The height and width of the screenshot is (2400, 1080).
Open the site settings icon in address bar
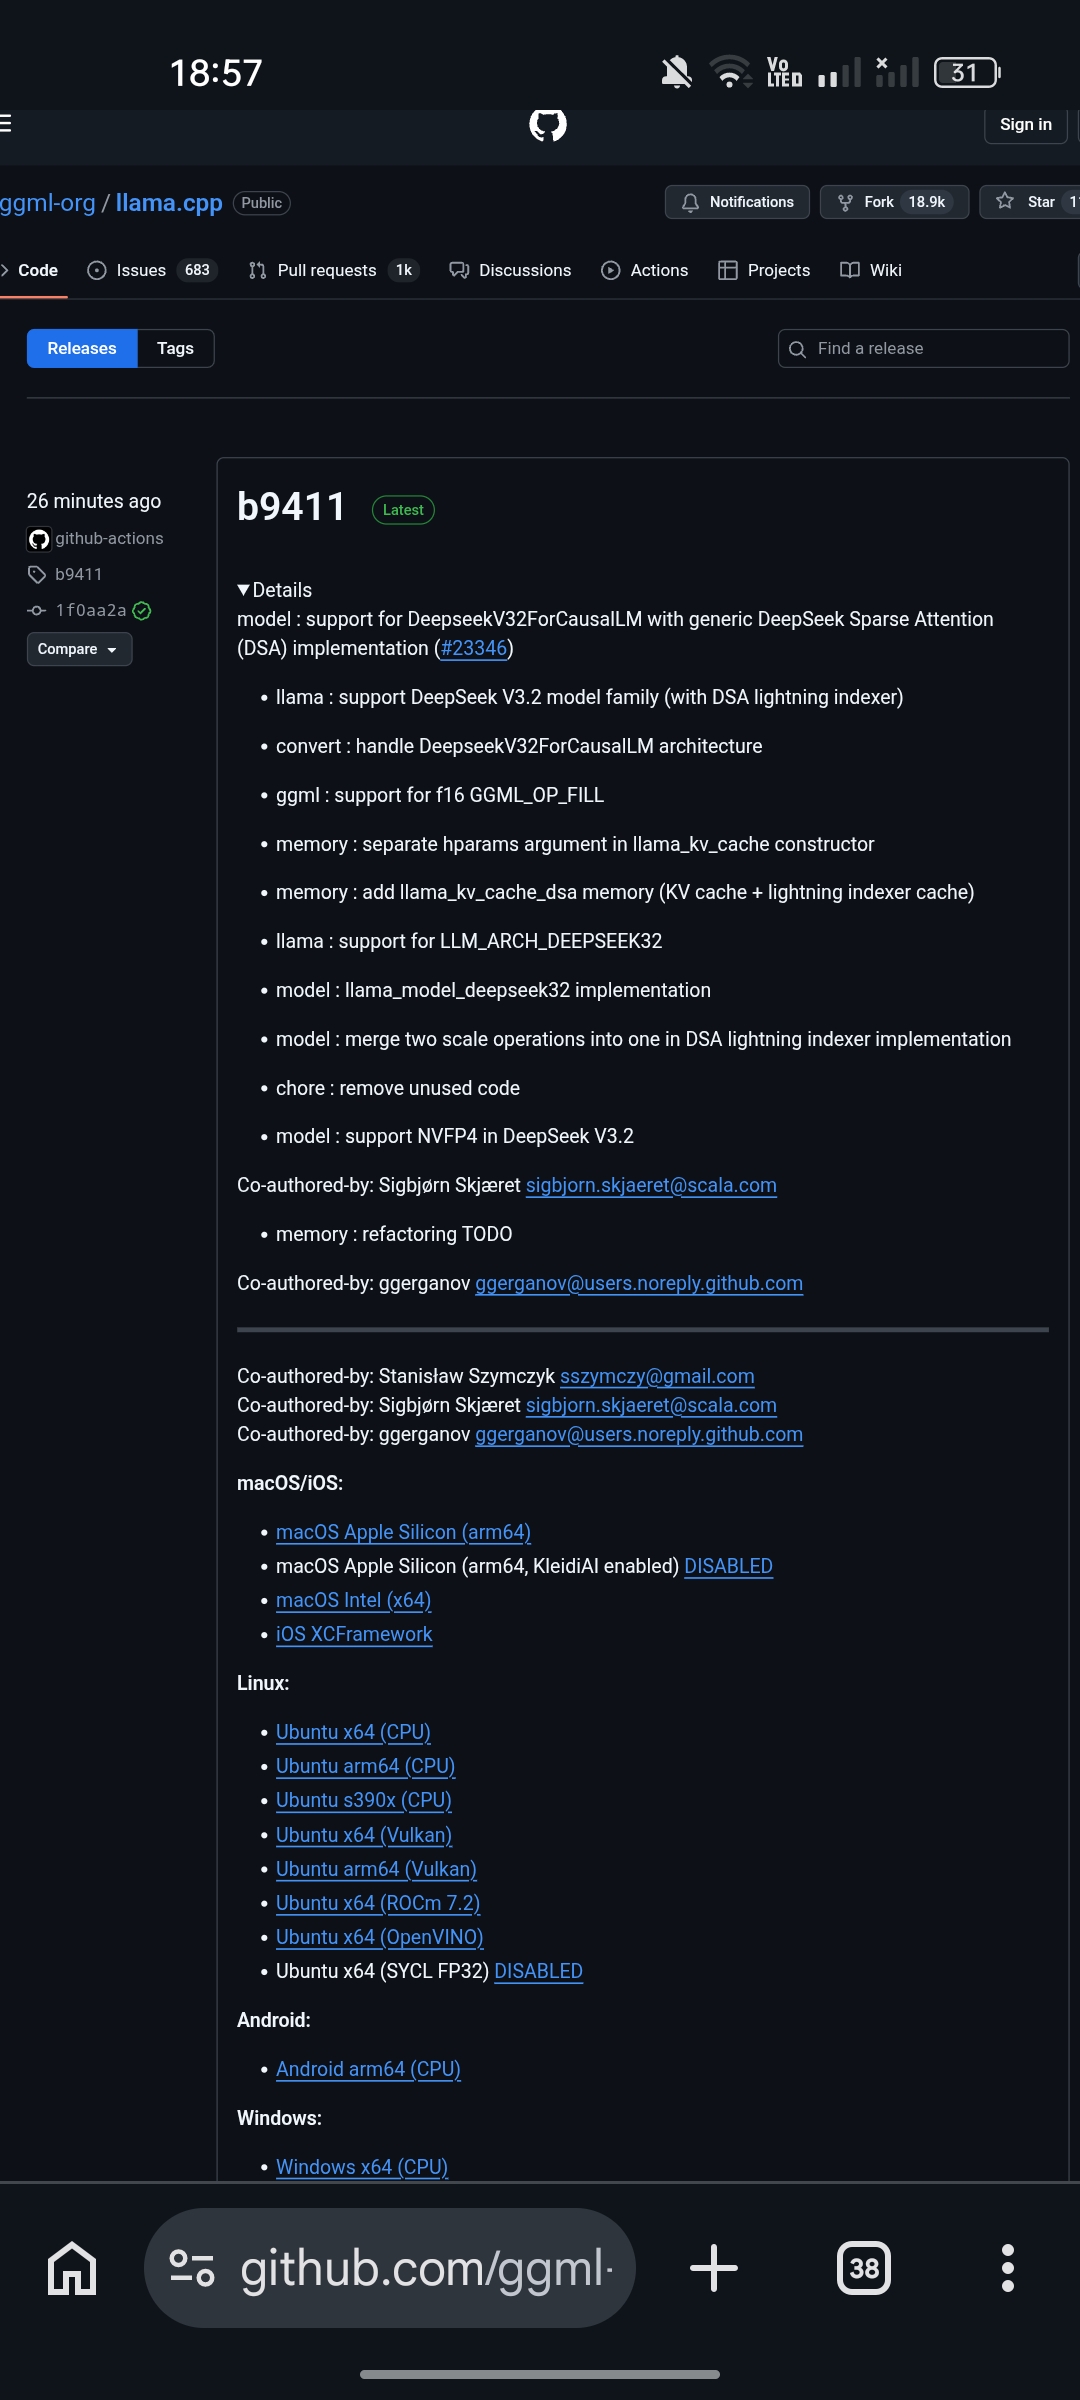tap(192, 2268)
